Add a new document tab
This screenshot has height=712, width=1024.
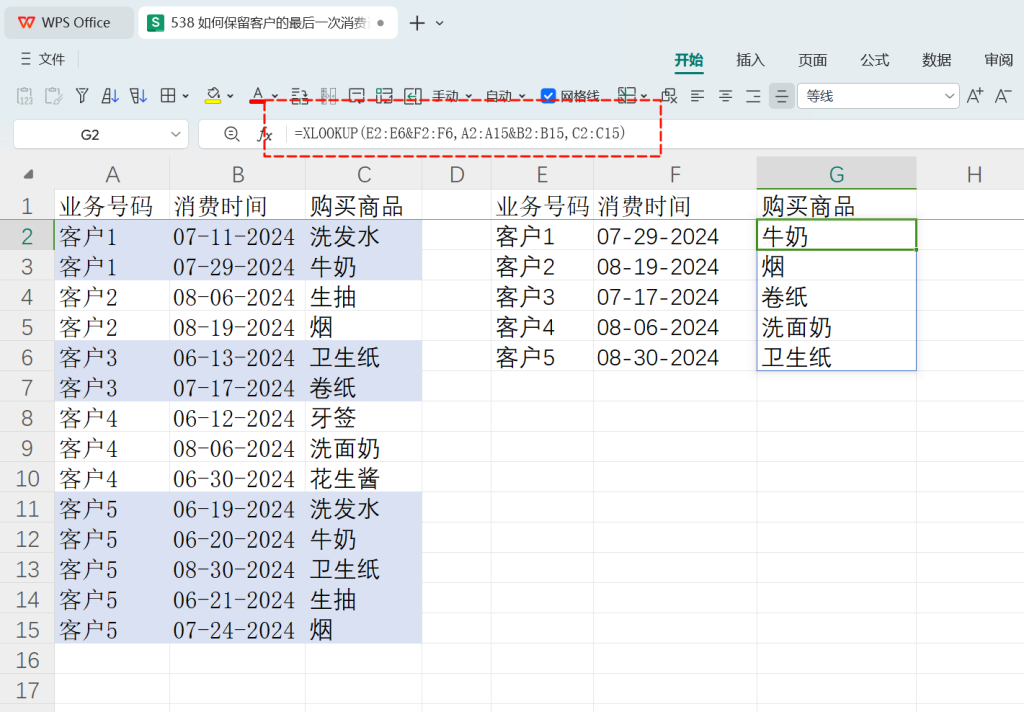pos(417,23)
